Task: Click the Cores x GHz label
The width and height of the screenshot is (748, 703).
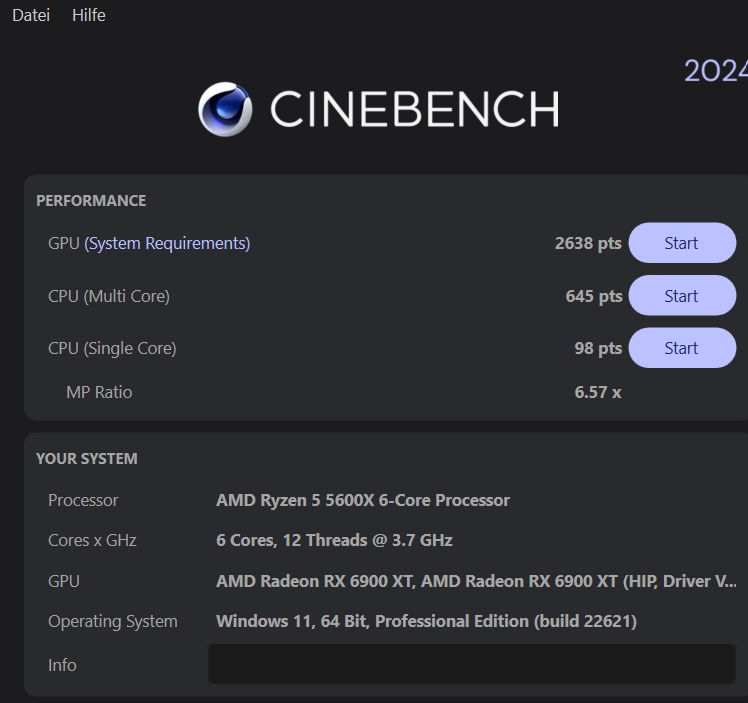Action: click(92, 540)
